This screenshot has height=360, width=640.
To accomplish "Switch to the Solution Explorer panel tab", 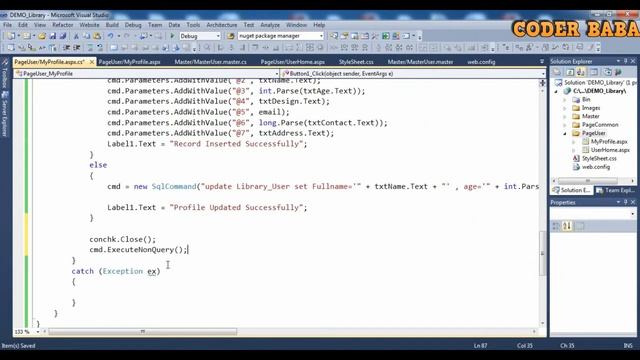I will point(571,190).
